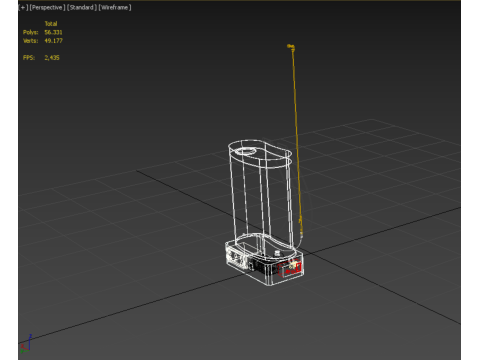The height and width of the screenshot is (360, 480).
Task: Select the red highlighted part in the base
Action: click(x=290, y=269)
